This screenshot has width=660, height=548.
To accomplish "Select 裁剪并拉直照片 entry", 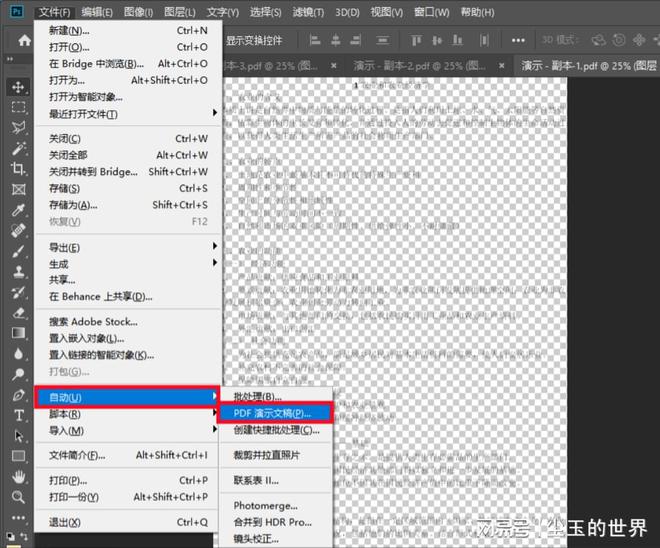I will pyautogui.click(x=275, y=455).
